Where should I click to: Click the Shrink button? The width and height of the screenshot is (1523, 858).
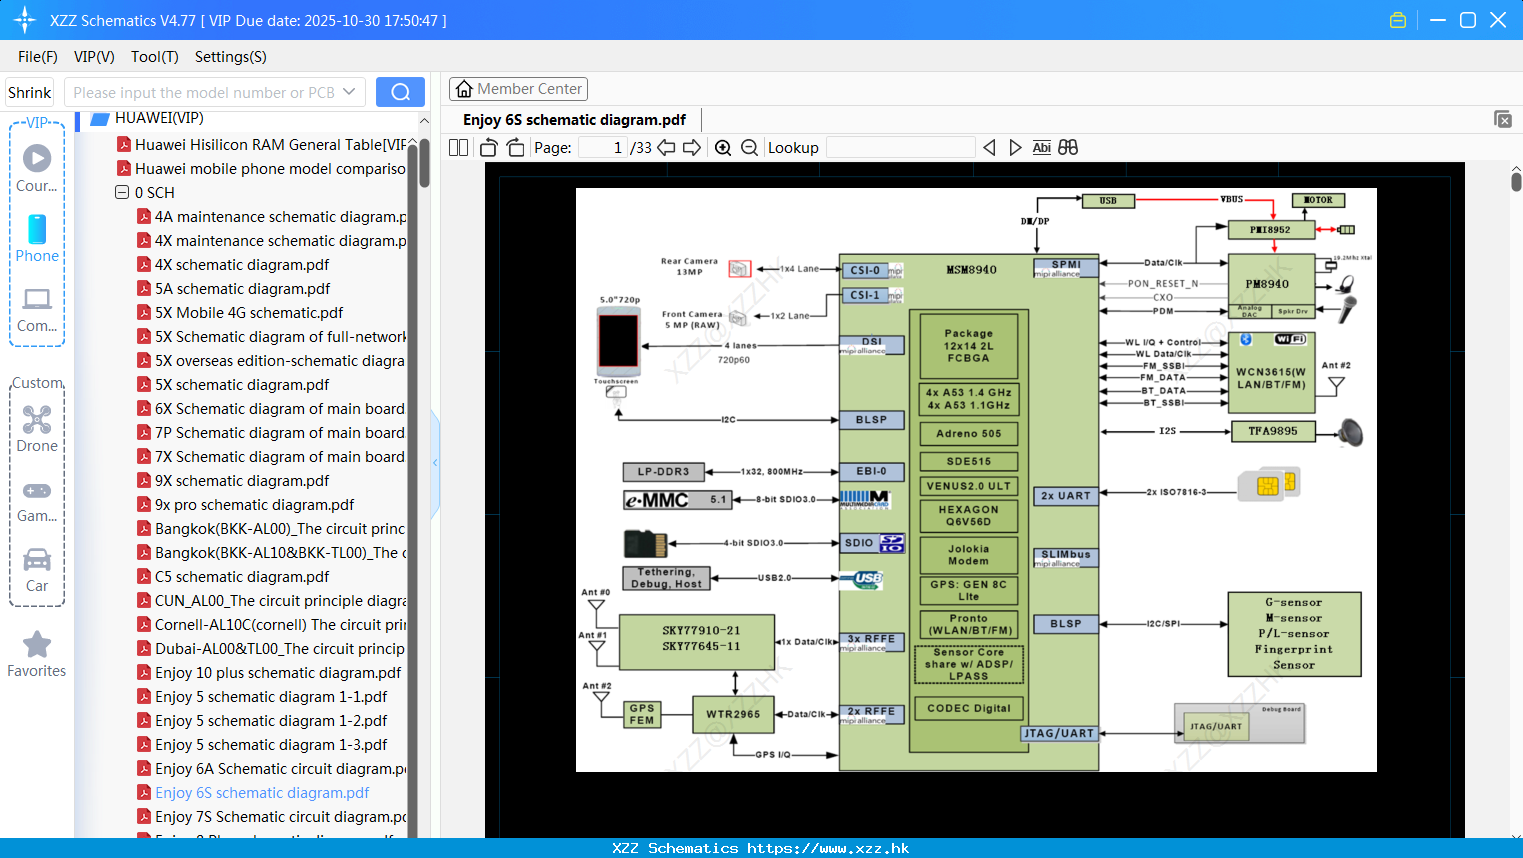tap(30, 92)
